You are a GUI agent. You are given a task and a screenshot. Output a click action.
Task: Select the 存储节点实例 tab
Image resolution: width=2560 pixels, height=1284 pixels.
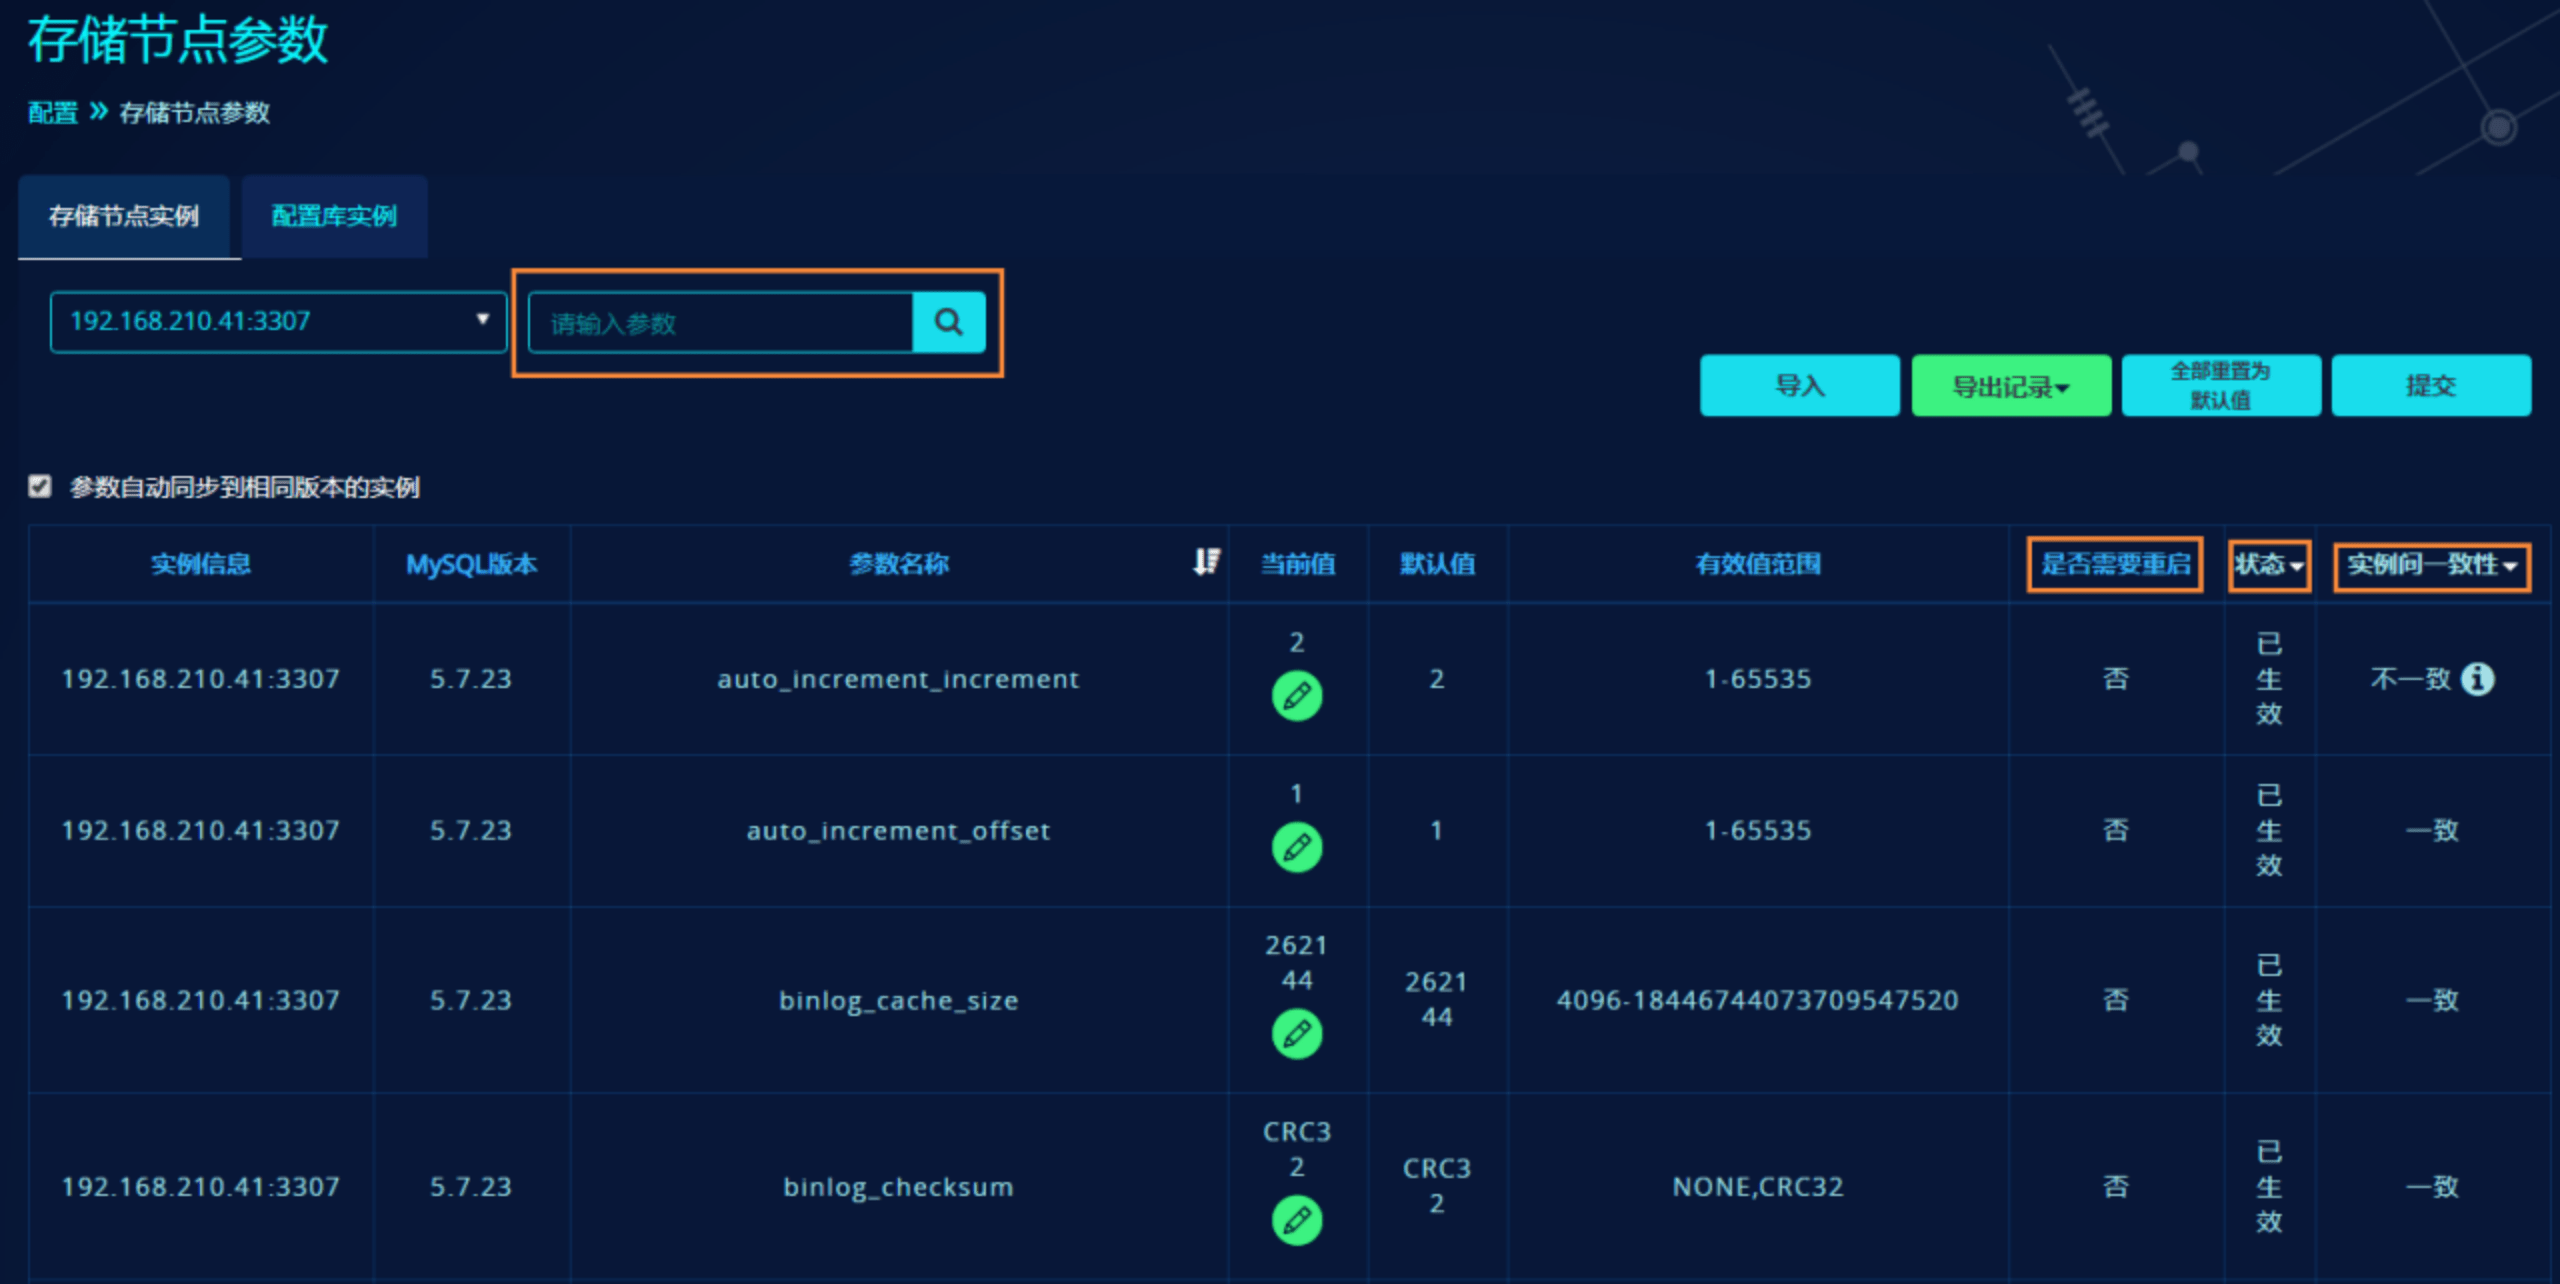coord(124,216)
